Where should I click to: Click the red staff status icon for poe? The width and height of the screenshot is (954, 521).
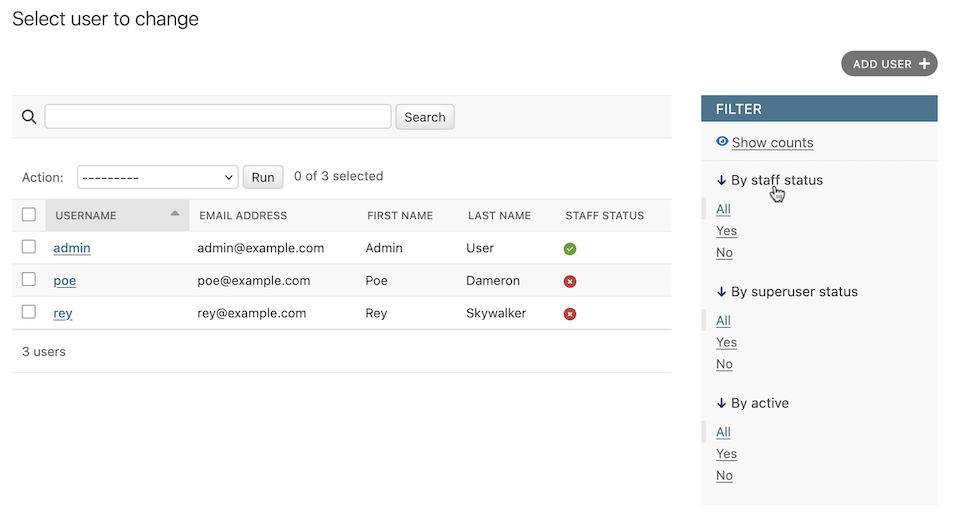570,281
